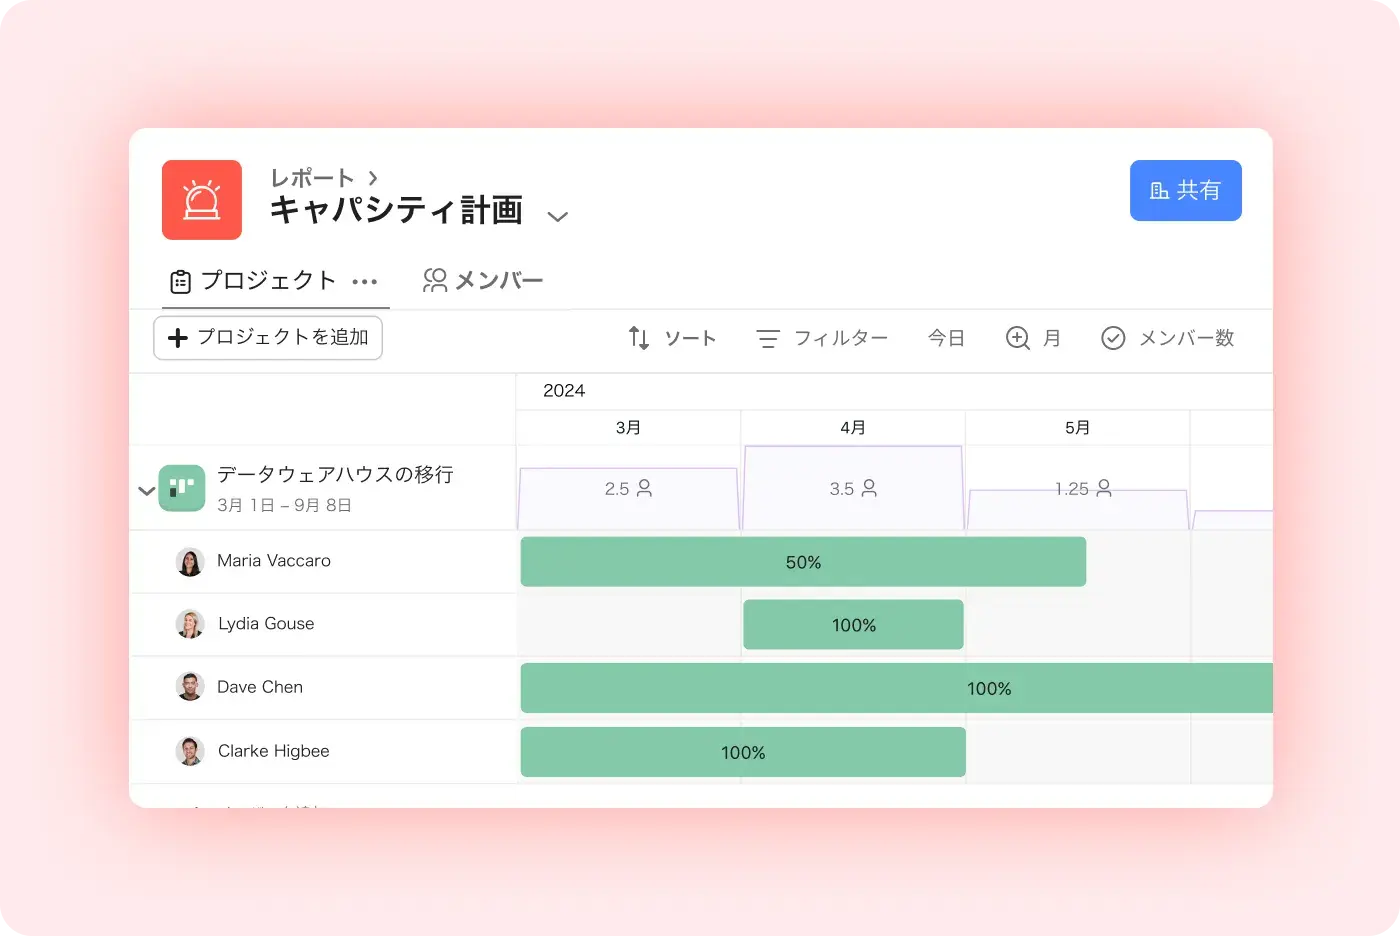Click Lydia Gouse's avatar
Image resolution: width=1400 pixels, height=936 pixels.
point(190,624)
